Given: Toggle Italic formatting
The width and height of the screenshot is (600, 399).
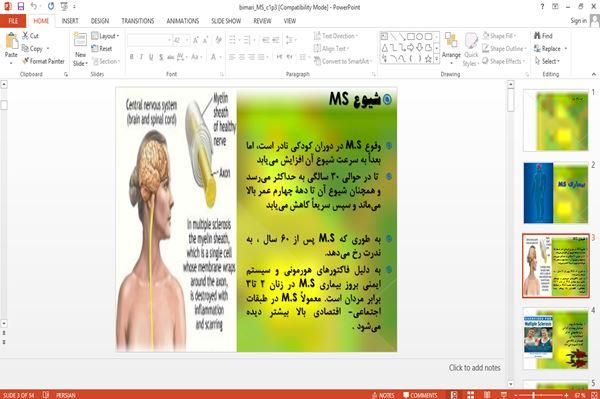Looking at the screenshot, I should coord(141,57).
